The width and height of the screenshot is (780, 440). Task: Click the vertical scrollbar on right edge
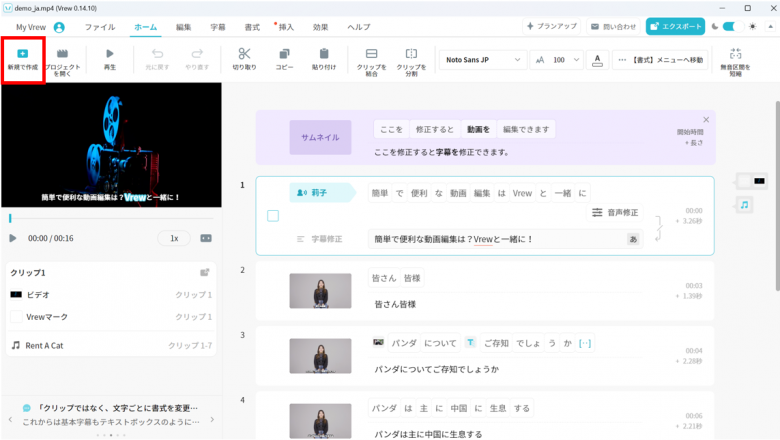[777, 196]
